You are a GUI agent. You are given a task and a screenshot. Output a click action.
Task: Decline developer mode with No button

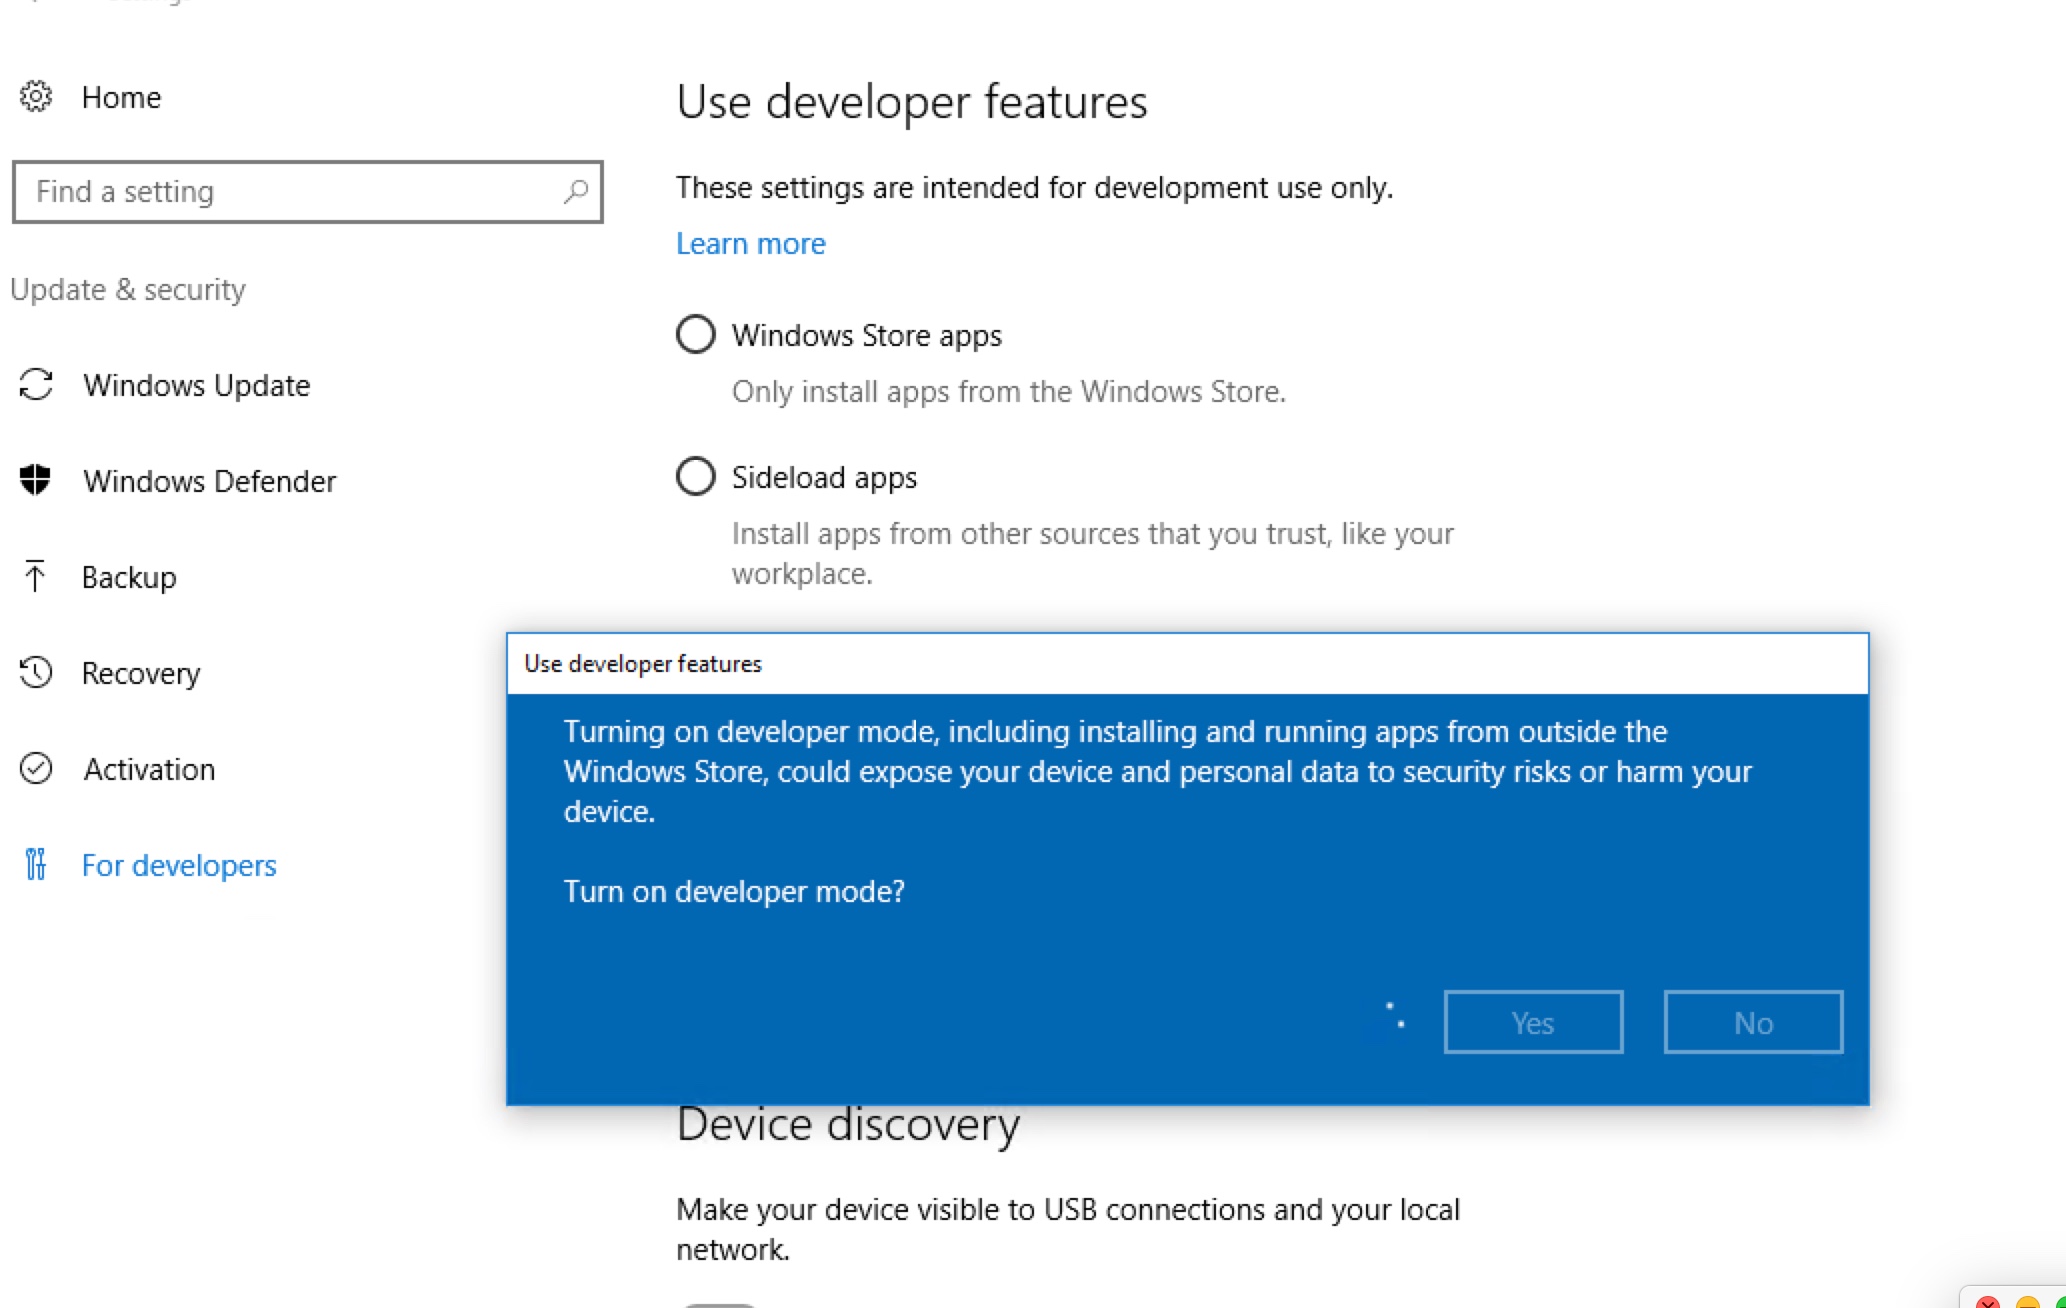click(1753, 1022)
